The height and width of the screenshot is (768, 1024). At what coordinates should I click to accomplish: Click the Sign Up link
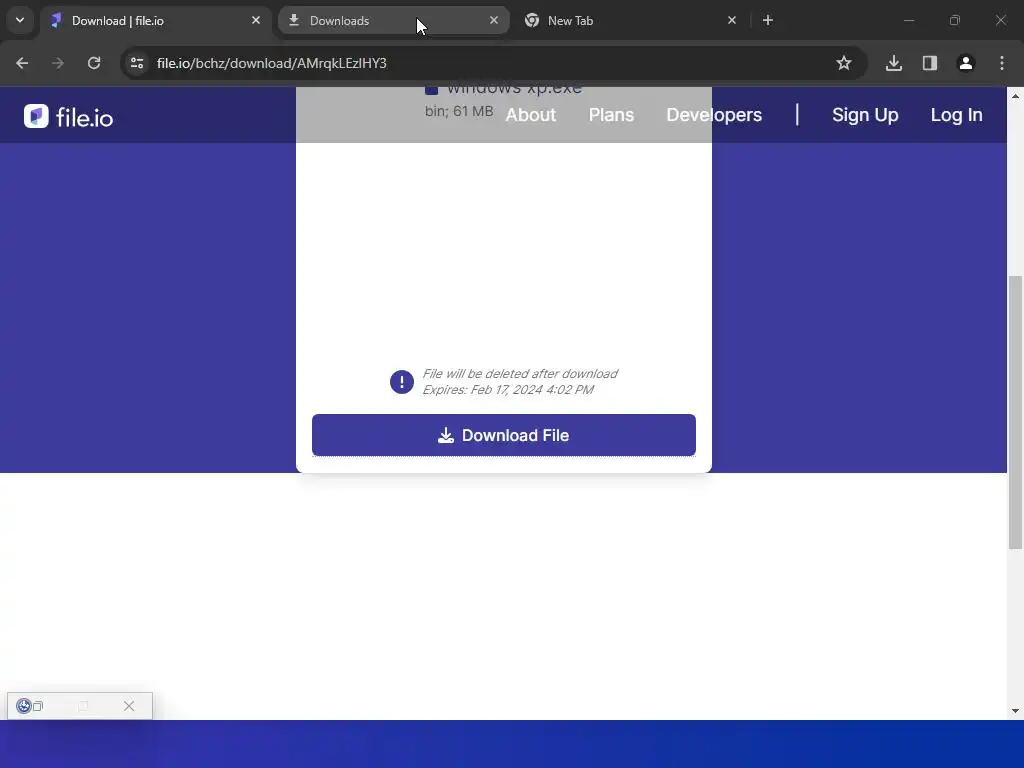point(865,115)
